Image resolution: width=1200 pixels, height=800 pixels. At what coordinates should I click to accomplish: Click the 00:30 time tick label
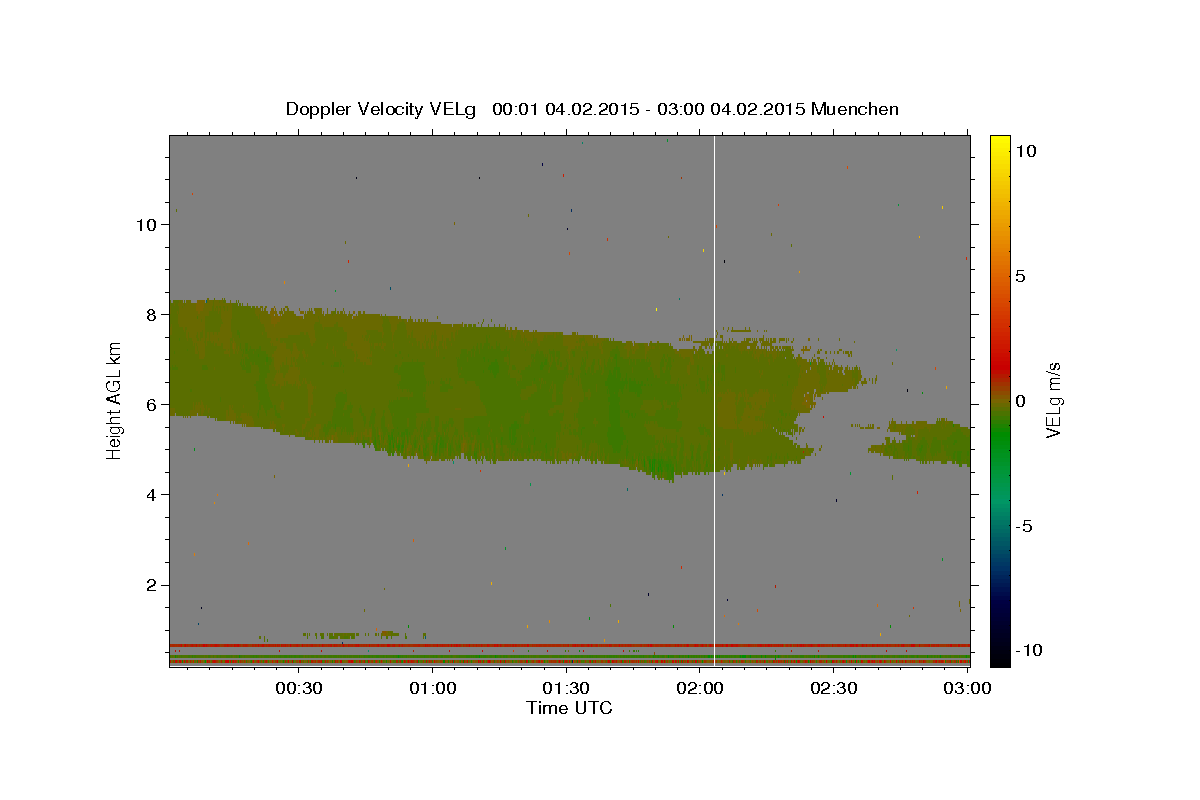(299, 688)
